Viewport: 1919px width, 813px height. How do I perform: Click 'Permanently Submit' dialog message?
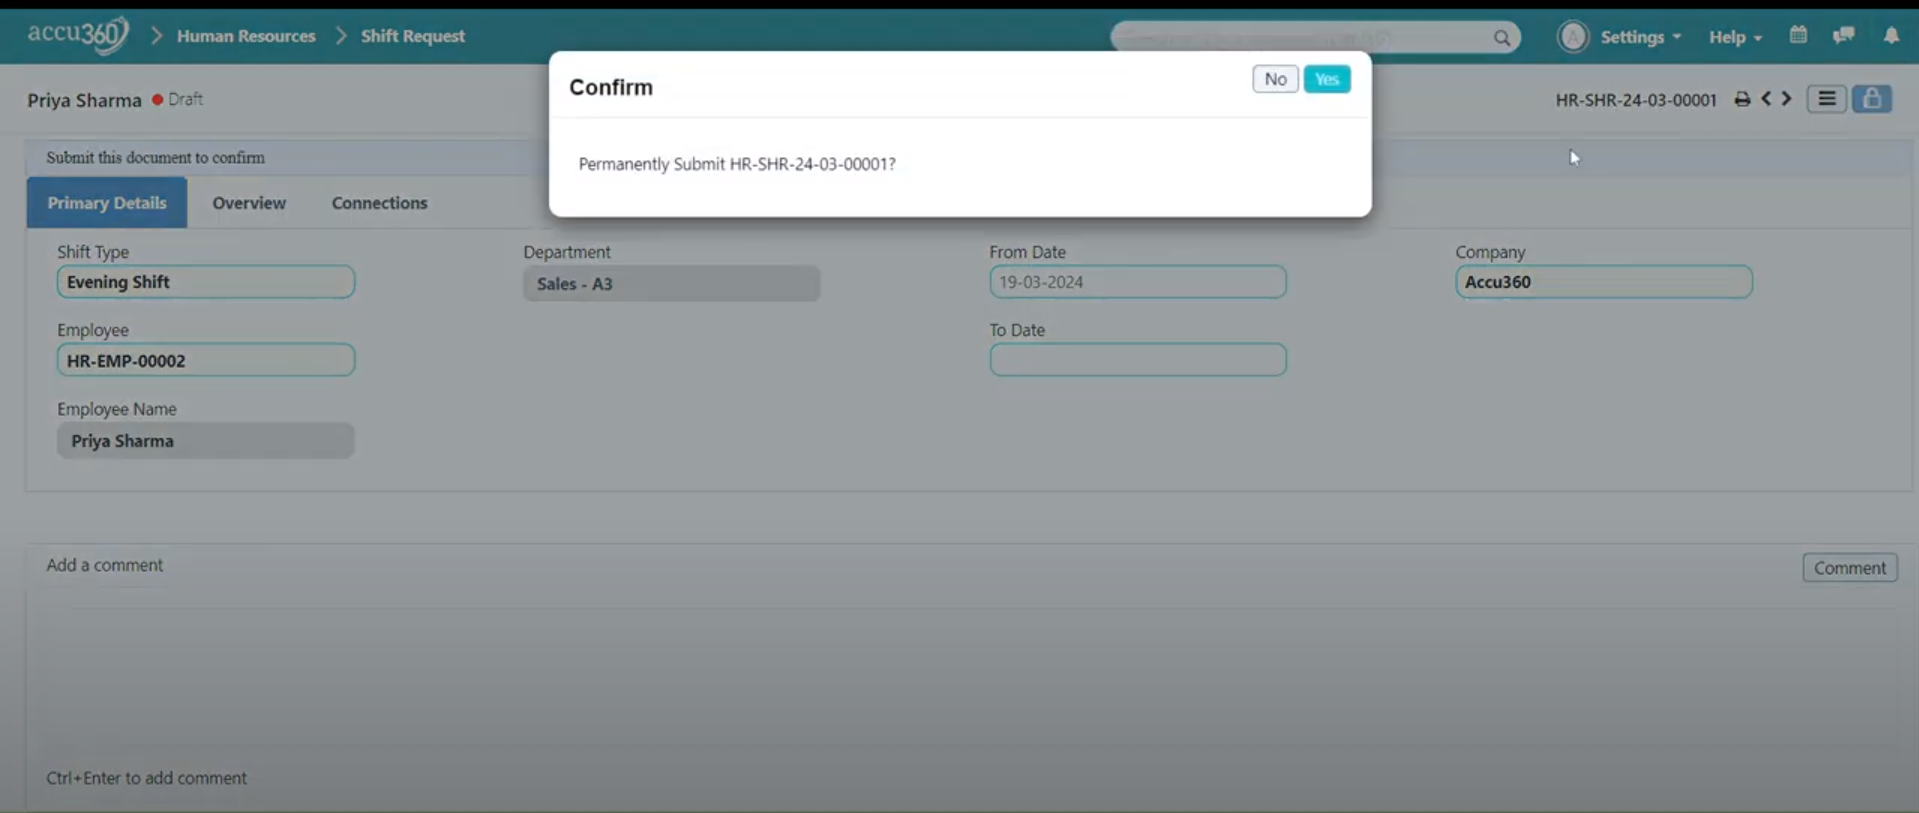tap(737, 164)
